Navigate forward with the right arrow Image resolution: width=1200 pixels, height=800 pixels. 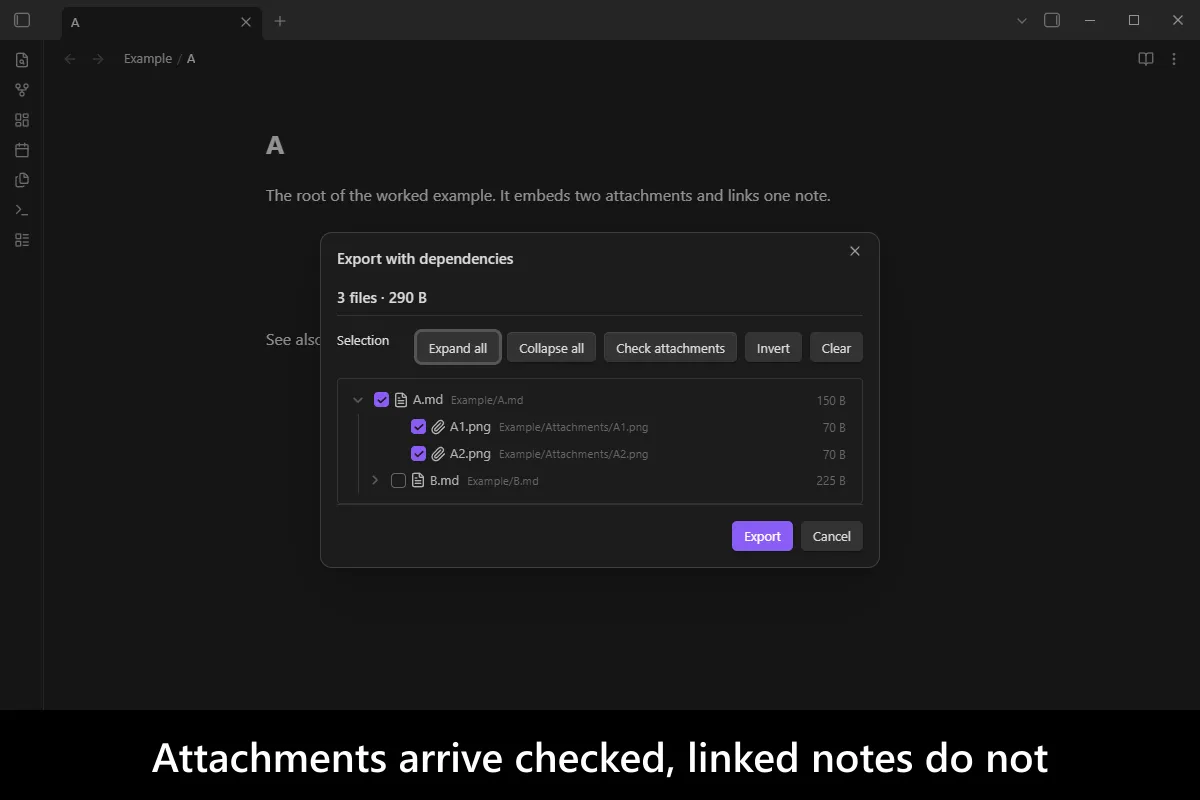click(98, 59)
